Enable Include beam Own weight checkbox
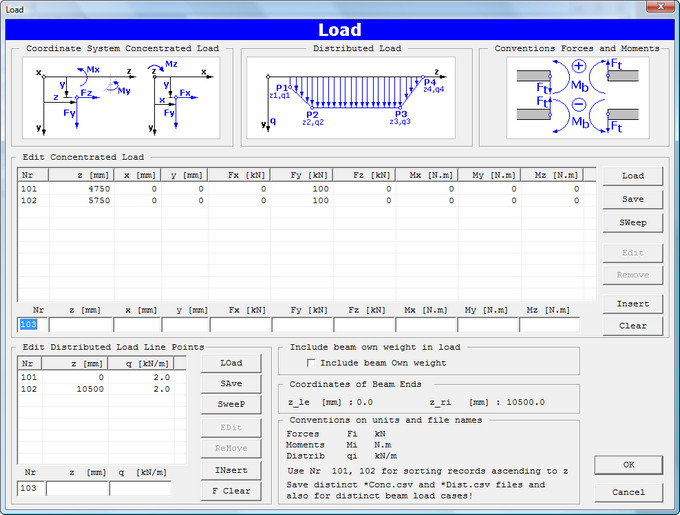This screenshot has width=680, height=515. pos(312,363)
